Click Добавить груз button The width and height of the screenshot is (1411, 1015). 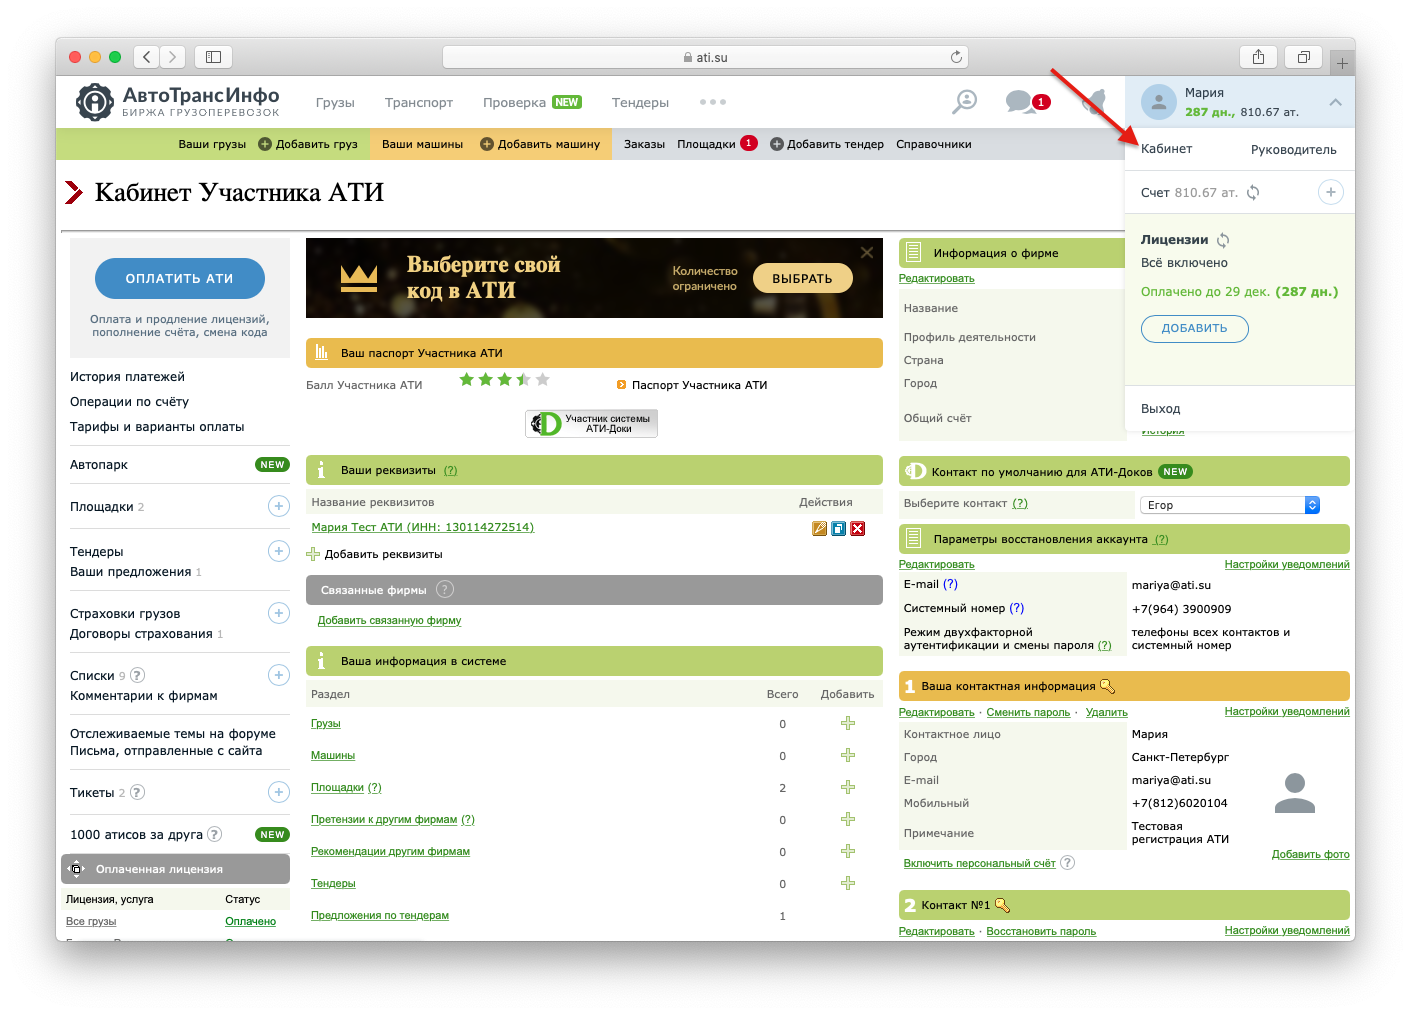[x=308, y=144]
